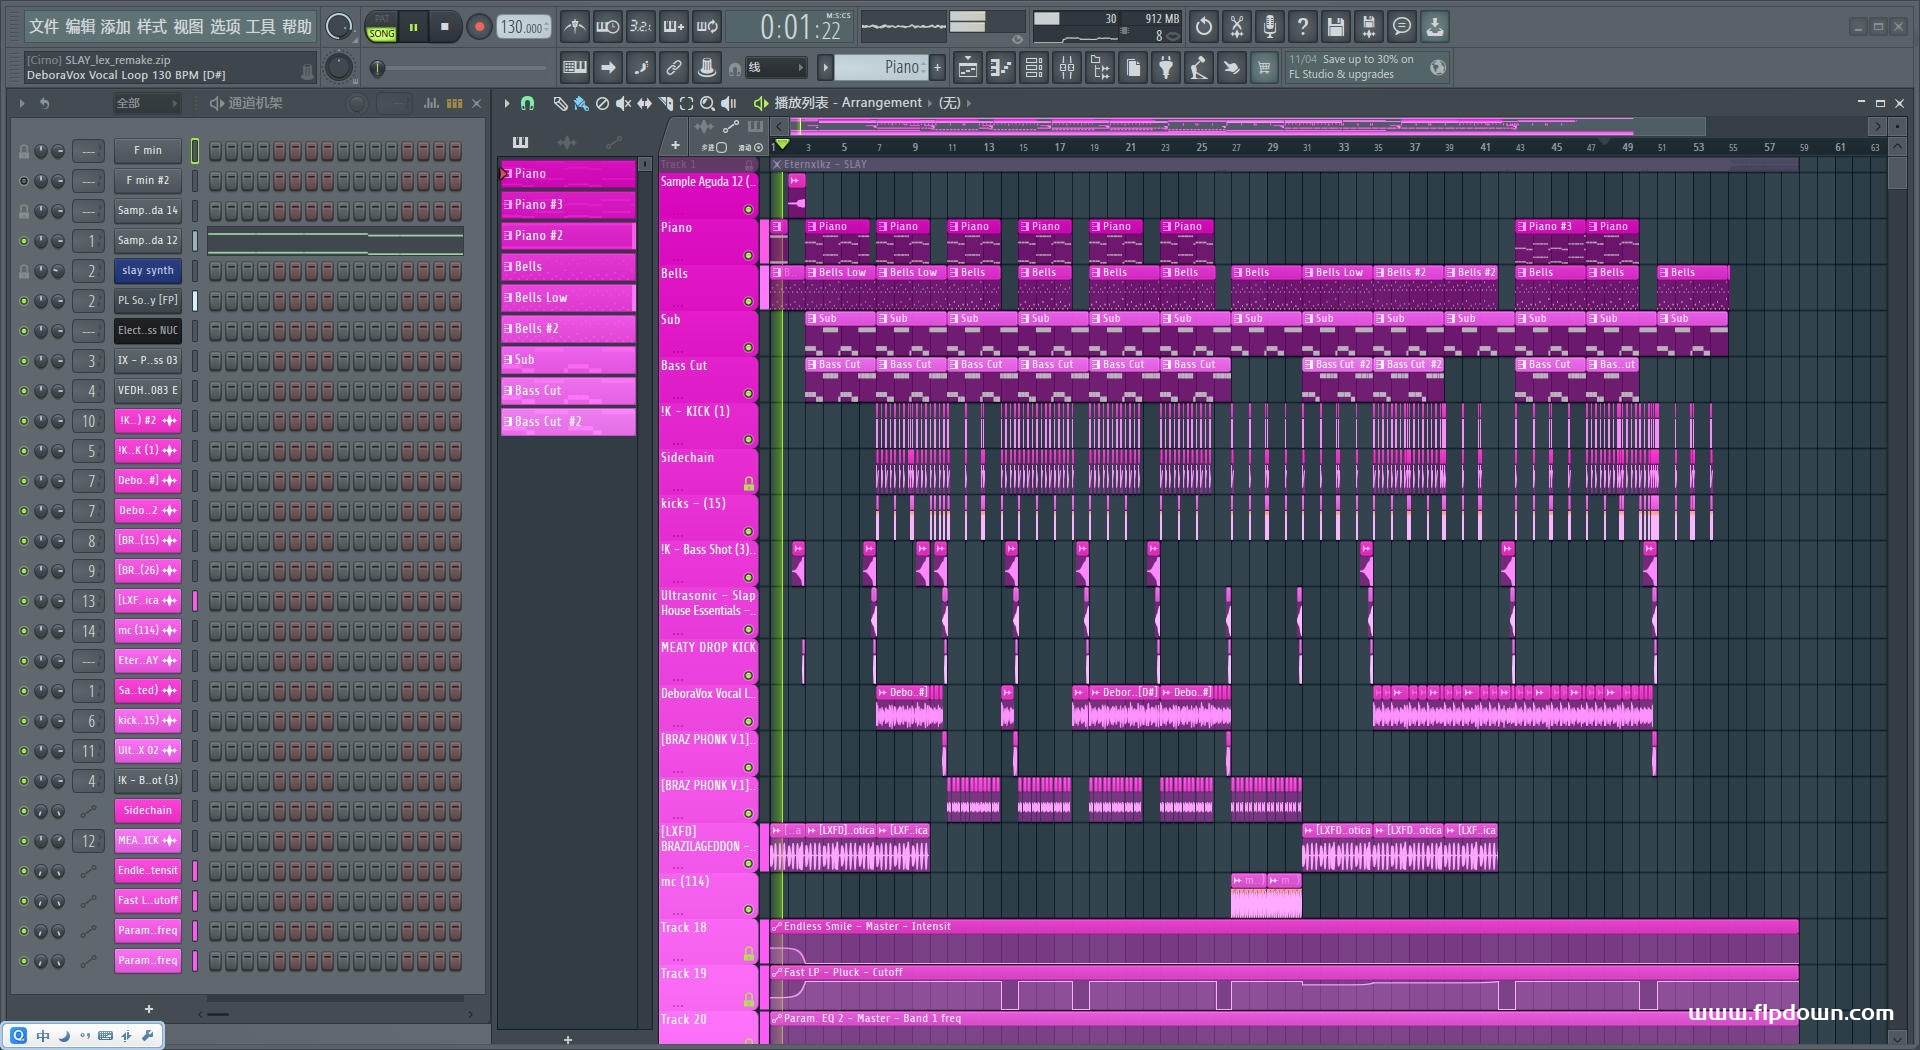Select the Paint brush tool in playlist

581,103
